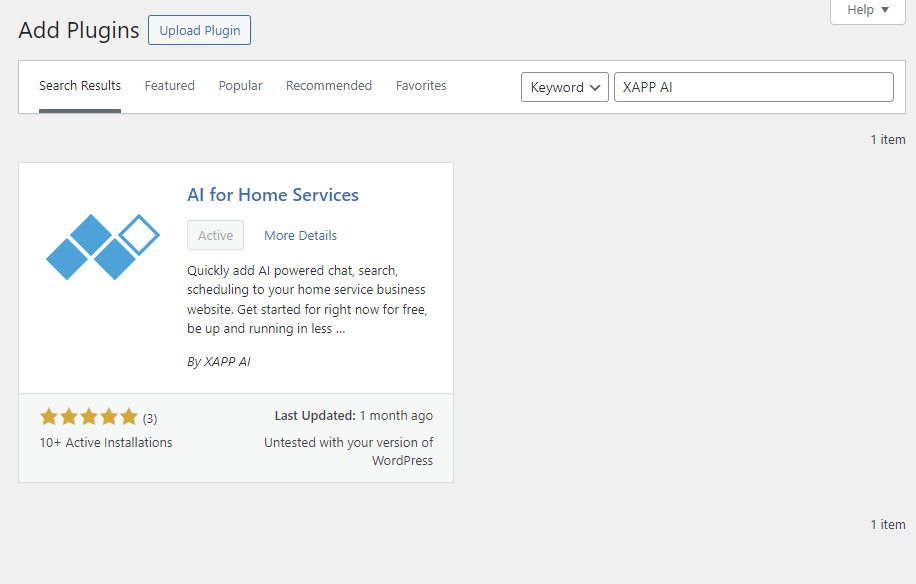Open the AI for Home Services plugin title

tap(273, 195)
